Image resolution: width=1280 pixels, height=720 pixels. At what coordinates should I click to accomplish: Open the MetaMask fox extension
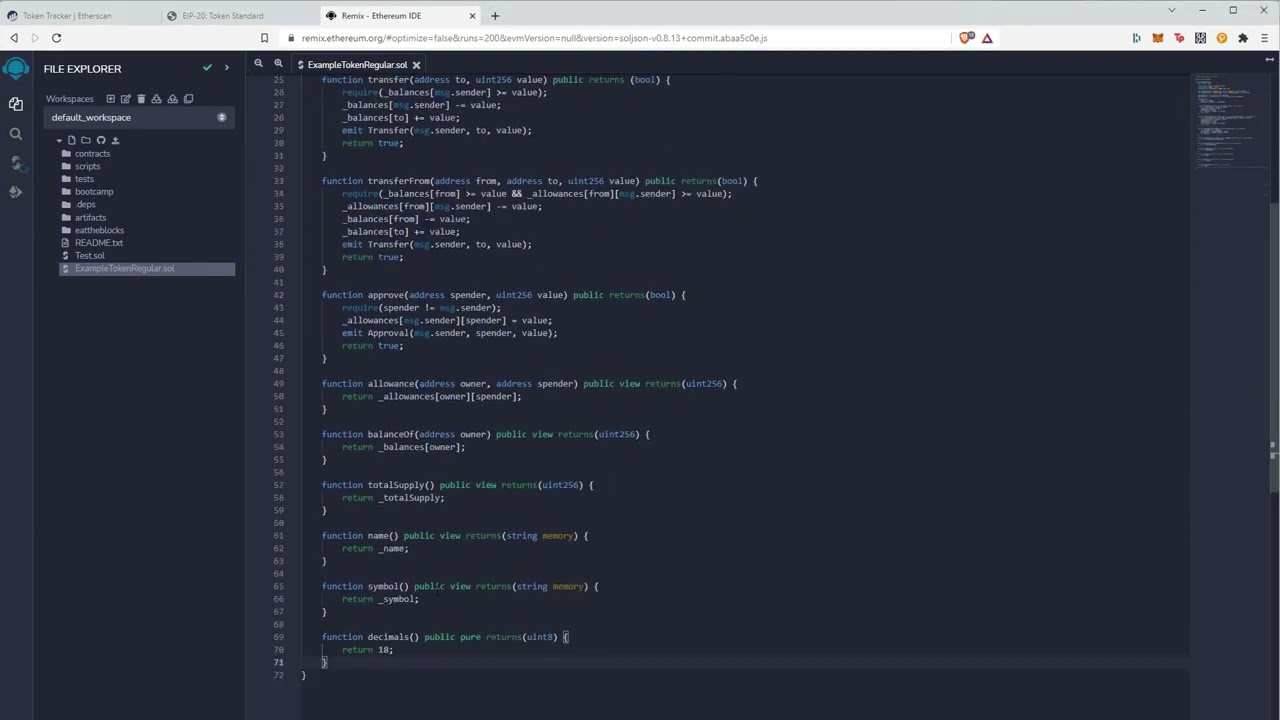1158,38
